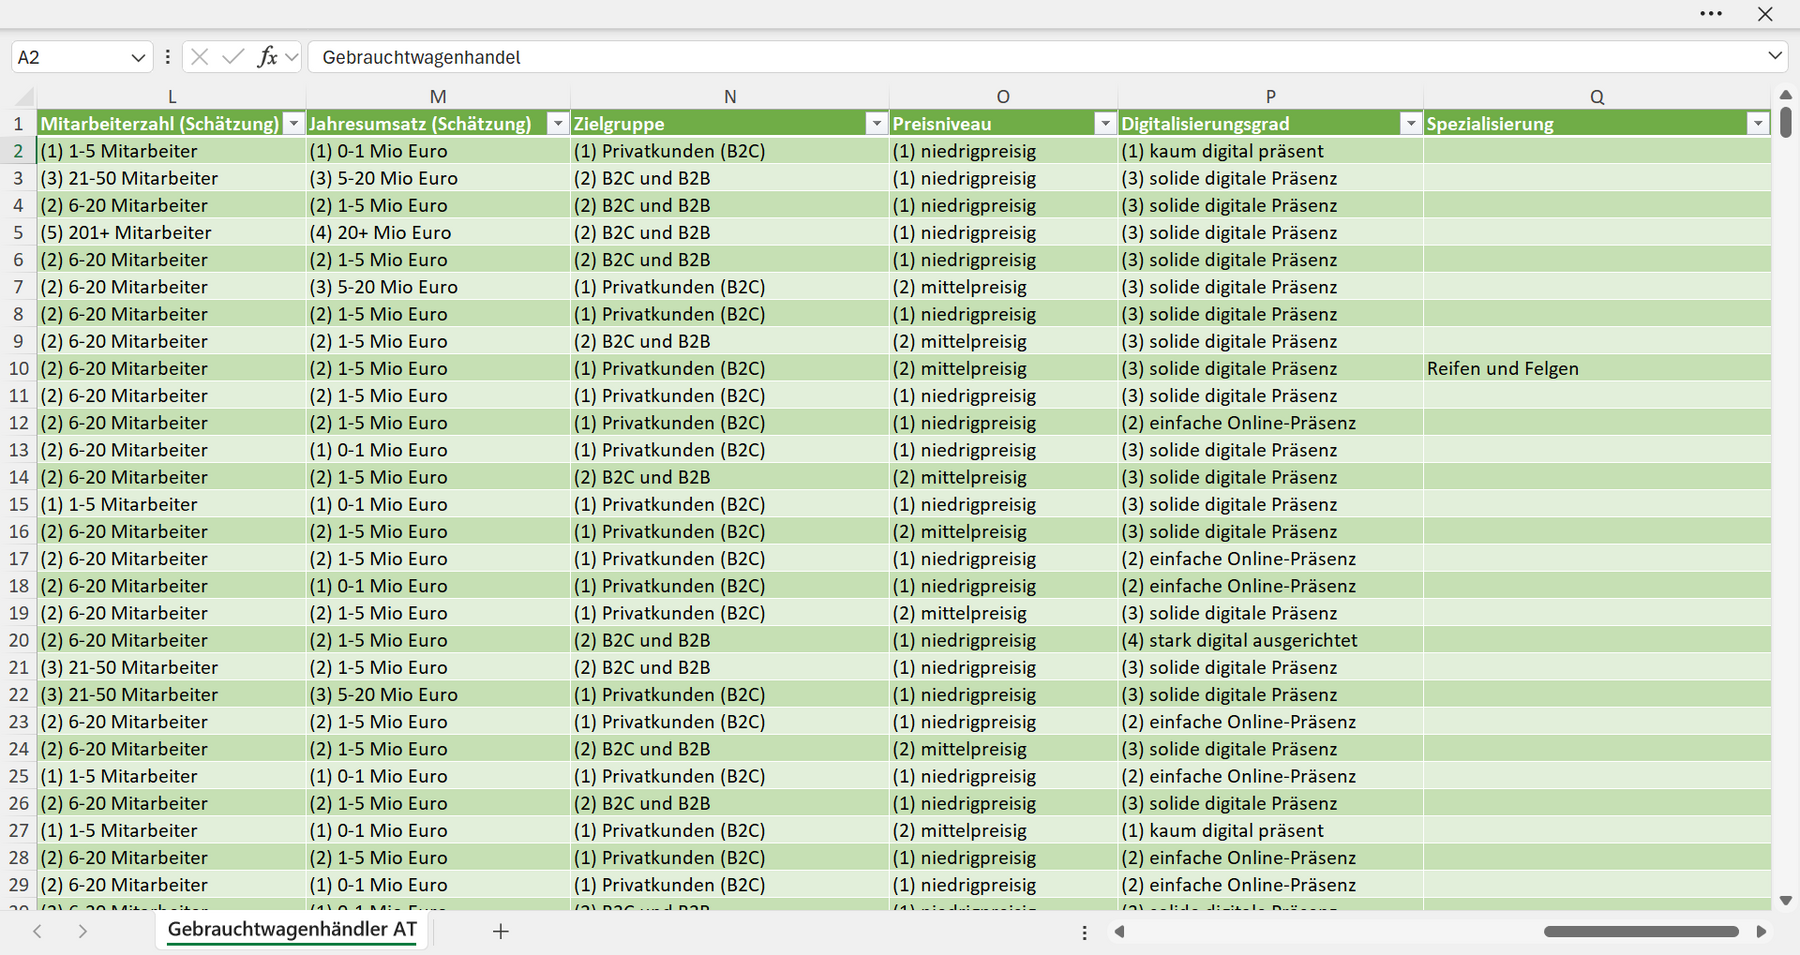
Task: Add a new sheet with plus button
Action: coord(501,931)
